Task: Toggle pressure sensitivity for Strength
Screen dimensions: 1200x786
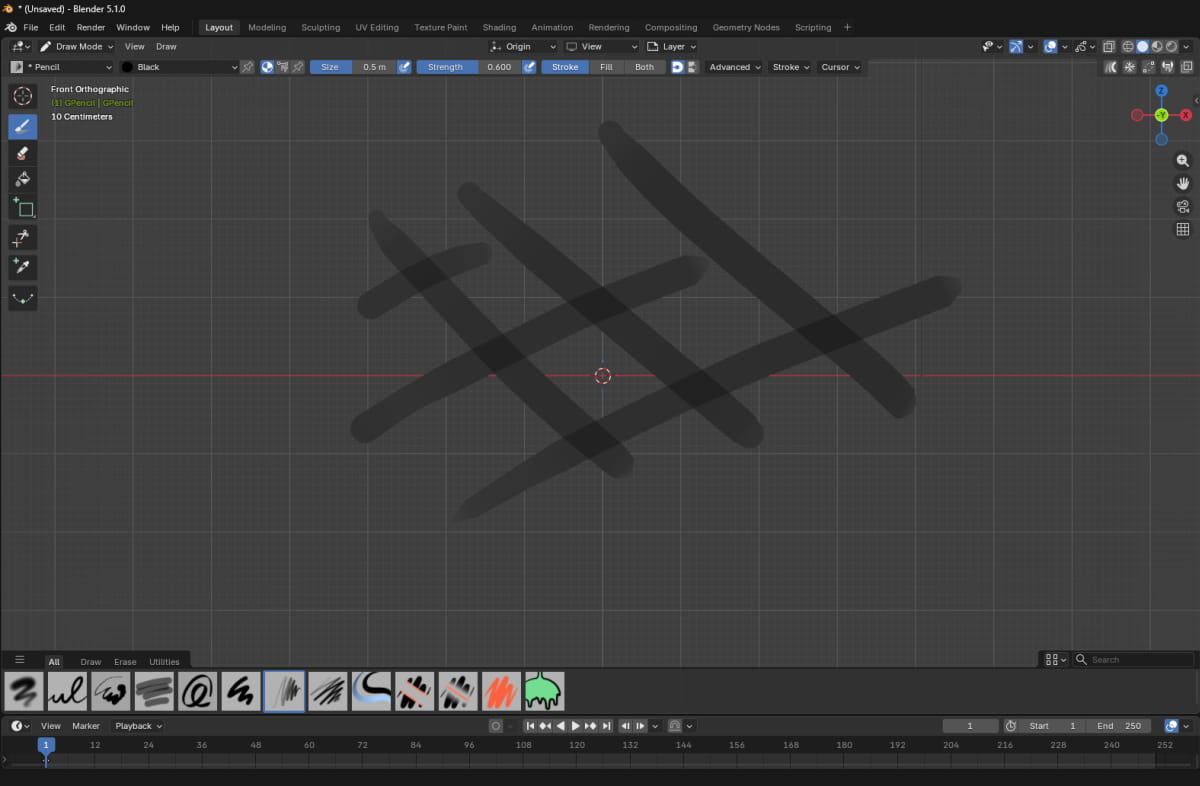Action: (x=529, y=67)
